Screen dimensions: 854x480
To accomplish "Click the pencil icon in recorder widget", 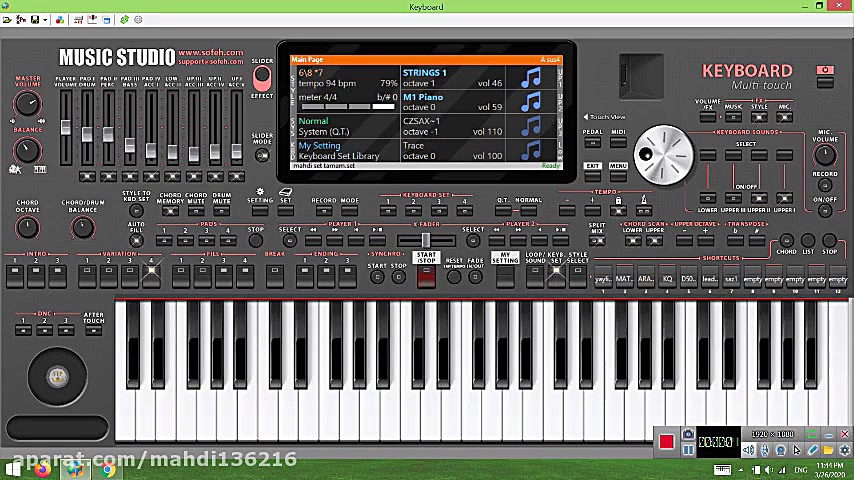I will click(x=812, y=450).
